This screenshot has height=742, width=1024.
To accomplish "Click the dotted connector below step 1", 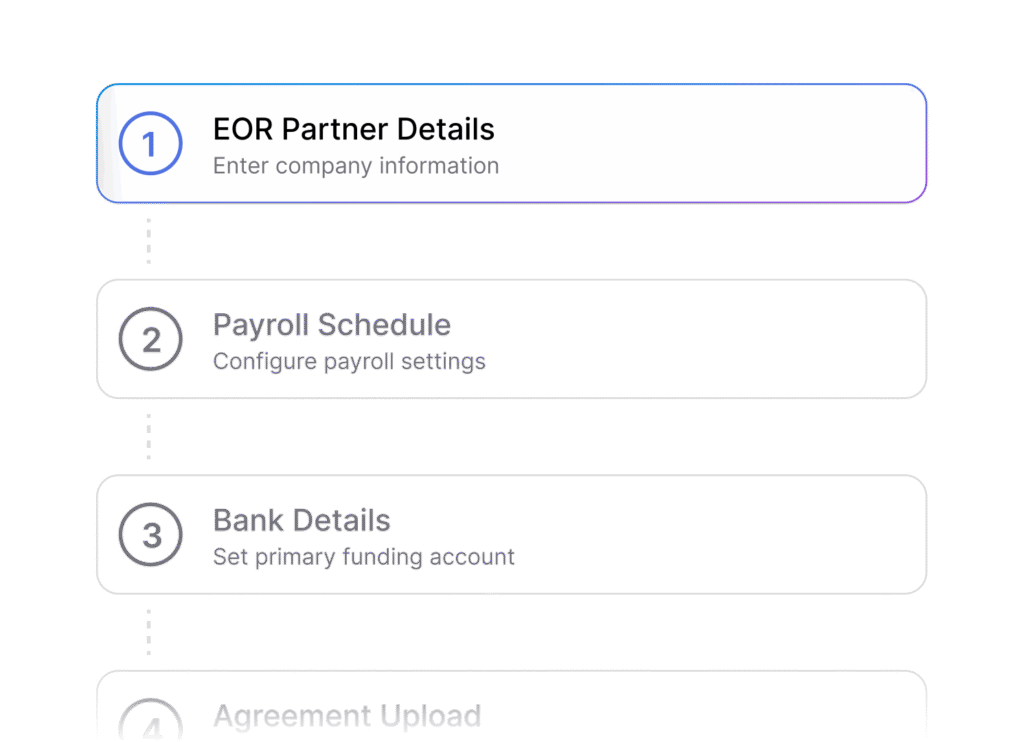I will [149, 241].
